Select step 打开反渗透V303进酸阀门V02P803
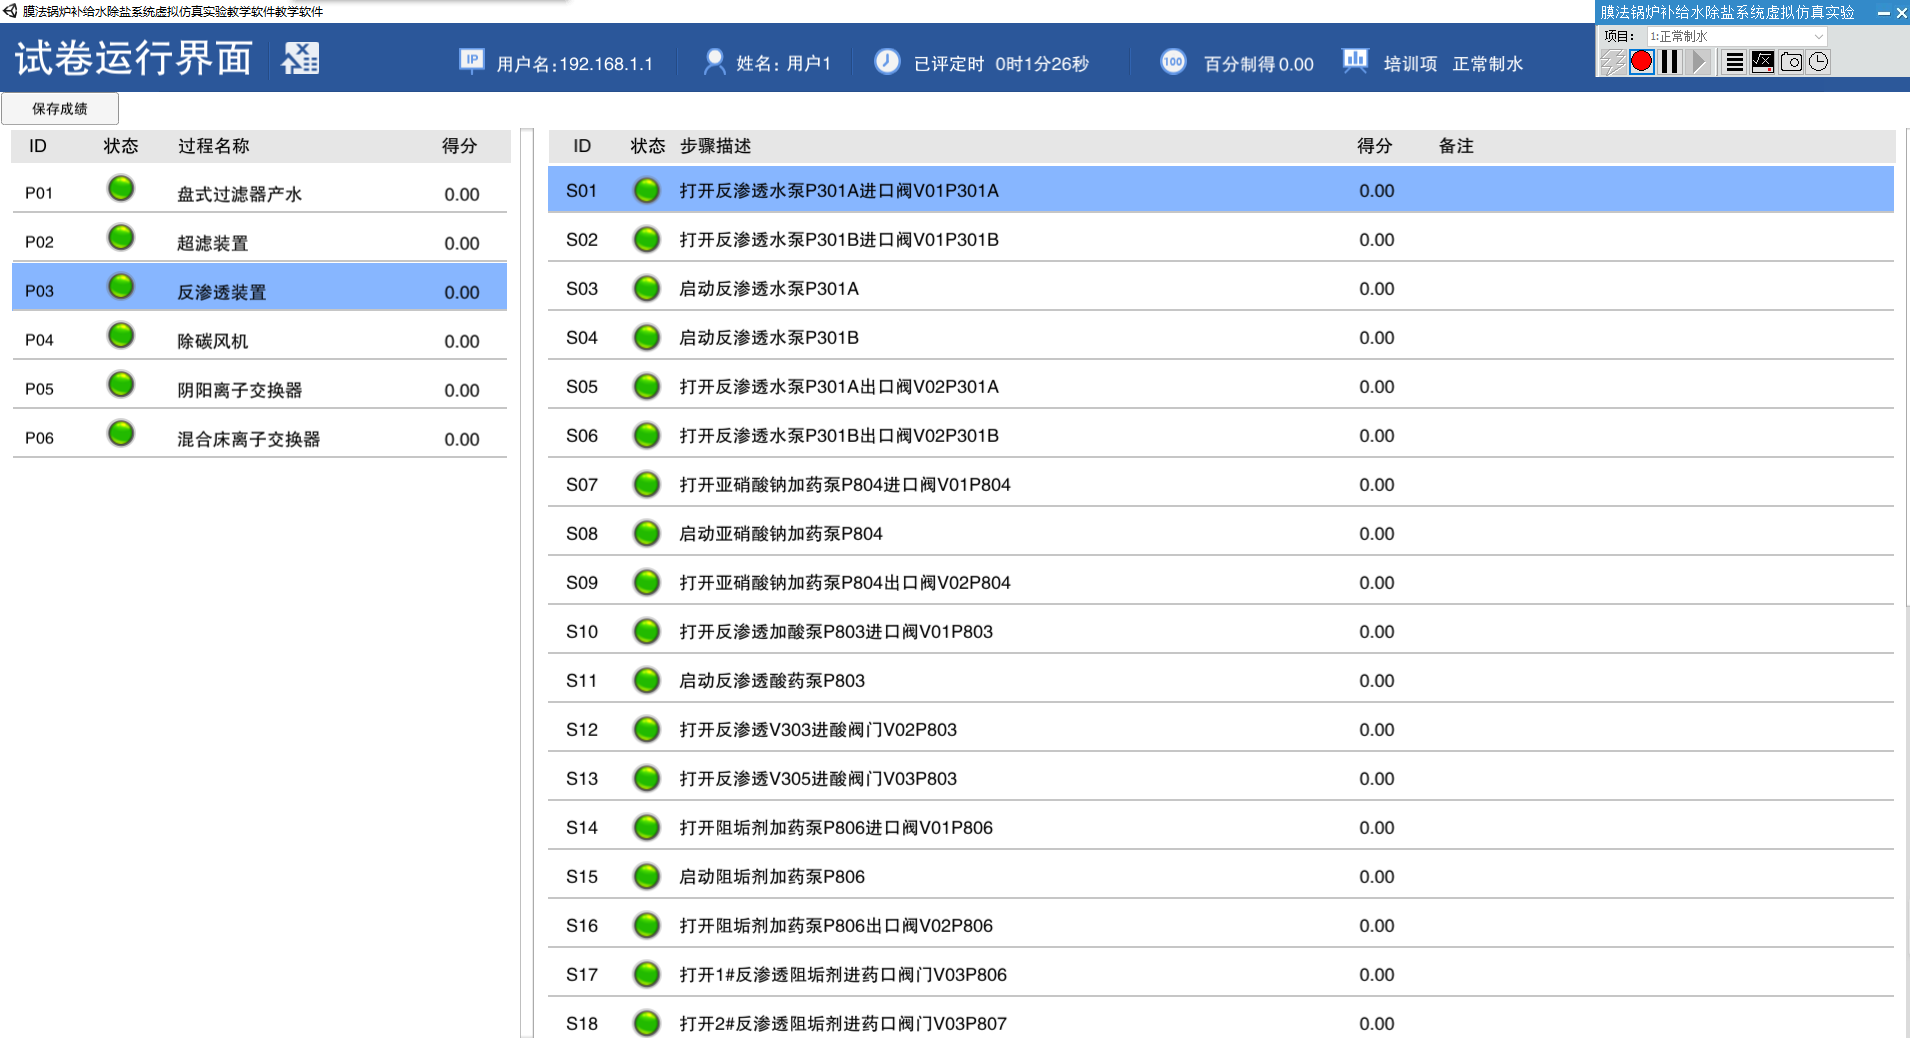Image resolution: width=1910 pixels, height=1038 pixels. click(x=1221, y=729)
